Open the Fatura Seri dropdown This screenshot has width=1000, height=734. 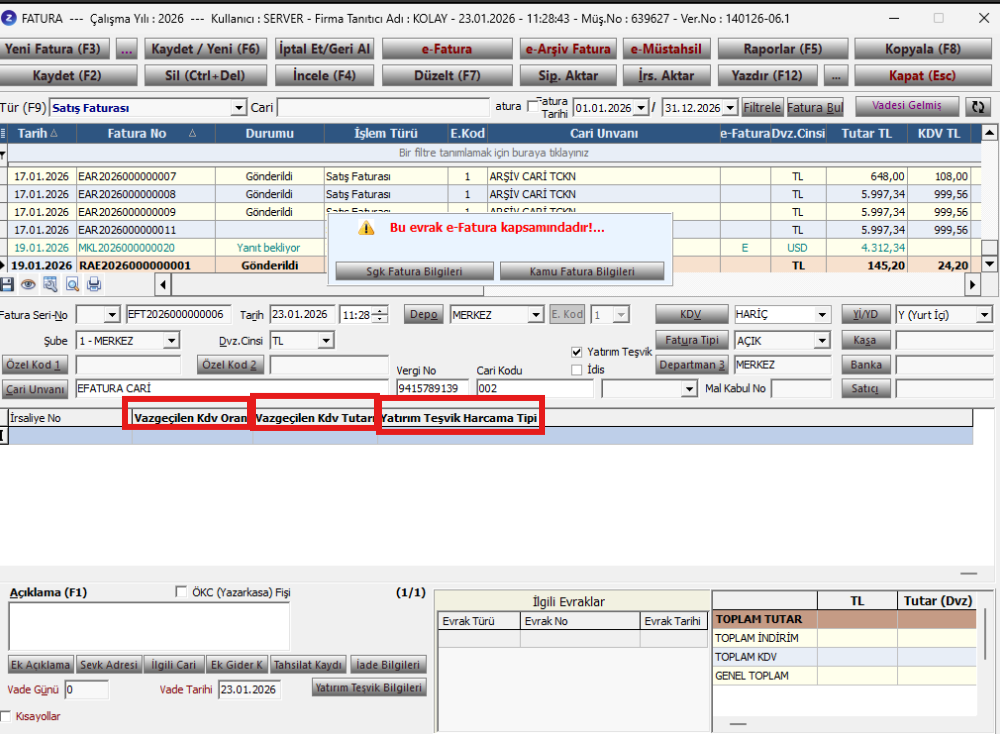coord(112,314)
